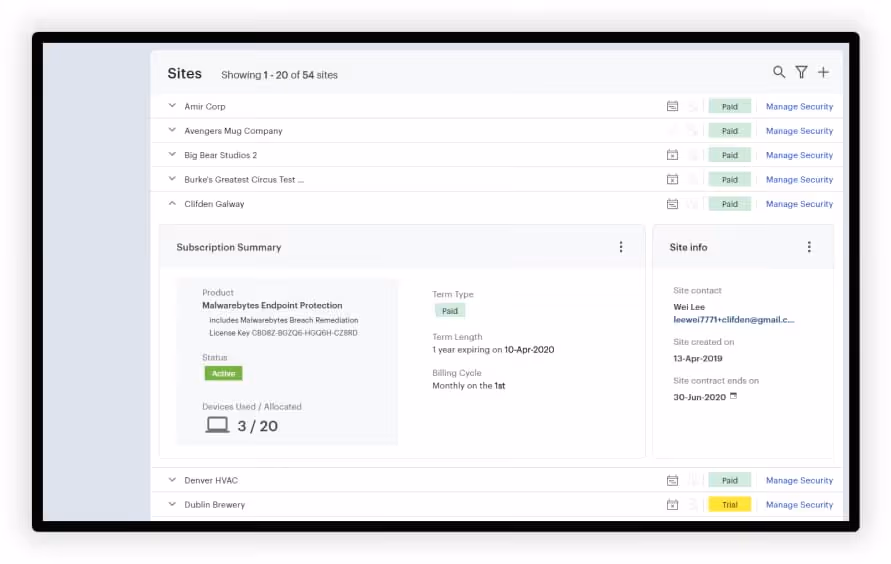The image size is (891, 564).
Task: Open Manage Security for Big Bear Studios 2
Action: click(x=799, y=155)
